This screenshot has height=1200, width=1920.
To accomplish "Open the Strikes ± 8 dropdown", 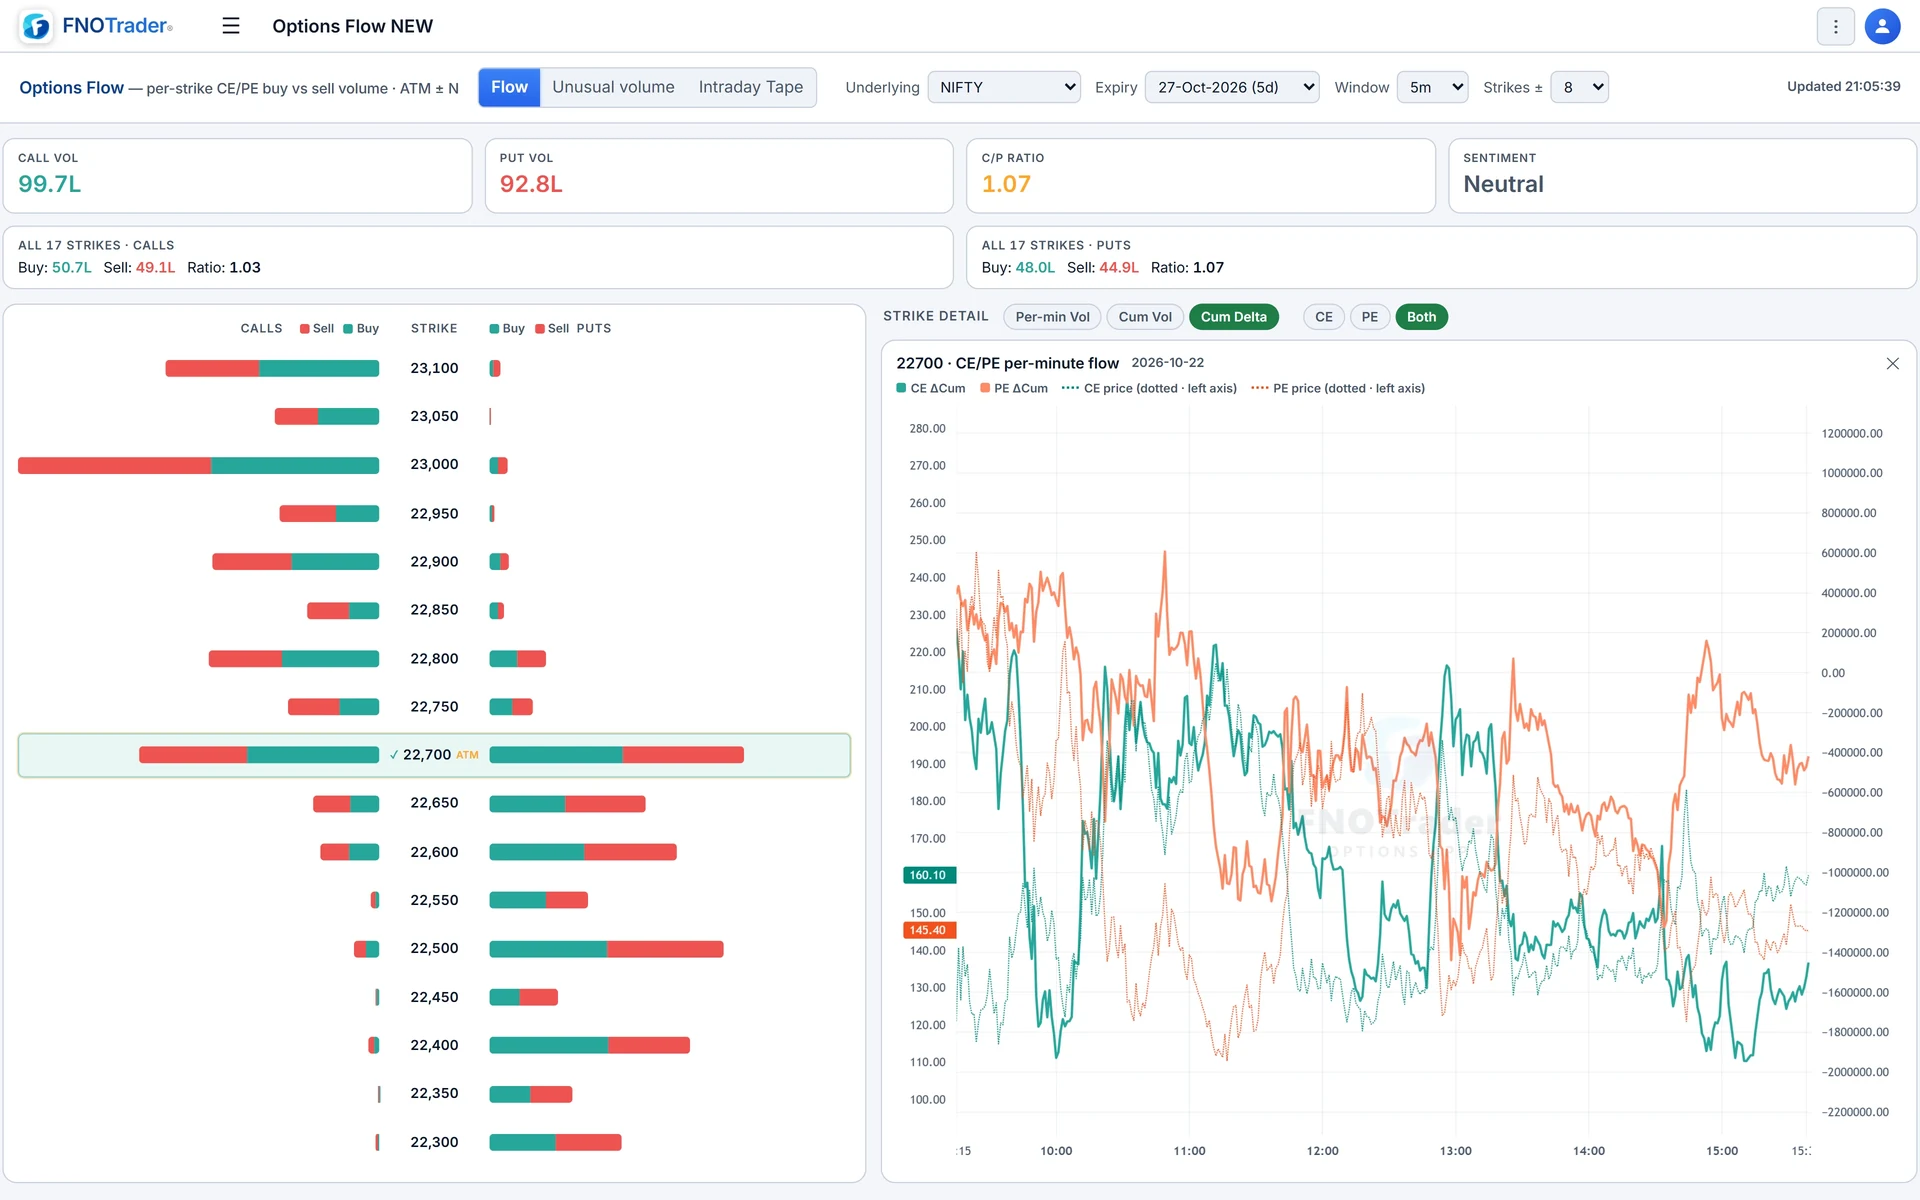I will pos(1579,87).
